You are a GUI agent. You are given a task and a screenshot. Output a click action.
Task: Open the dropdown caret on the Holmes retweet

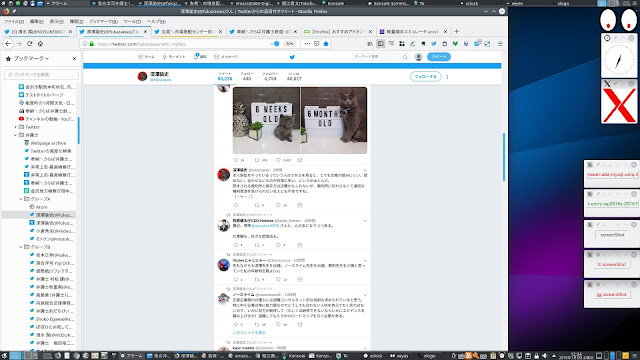pos(365,221)
